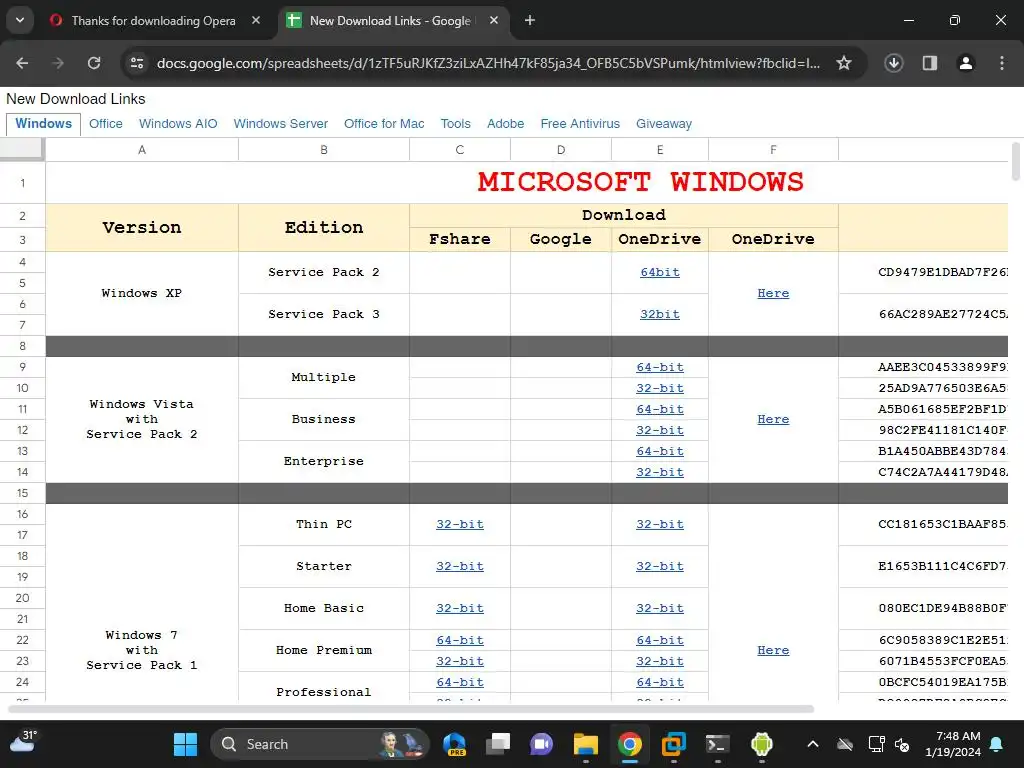Close the Opera download tab
Viewport: 1024px width, 768px height.
[256, 20]
